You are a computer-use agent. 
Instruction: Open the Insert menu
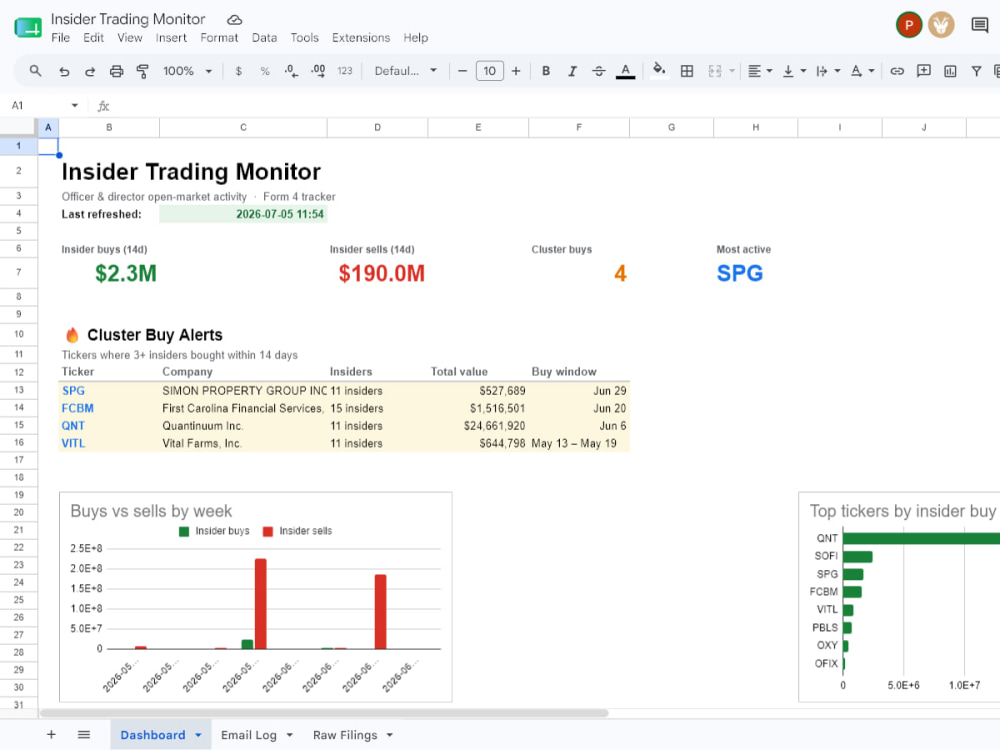172,38
